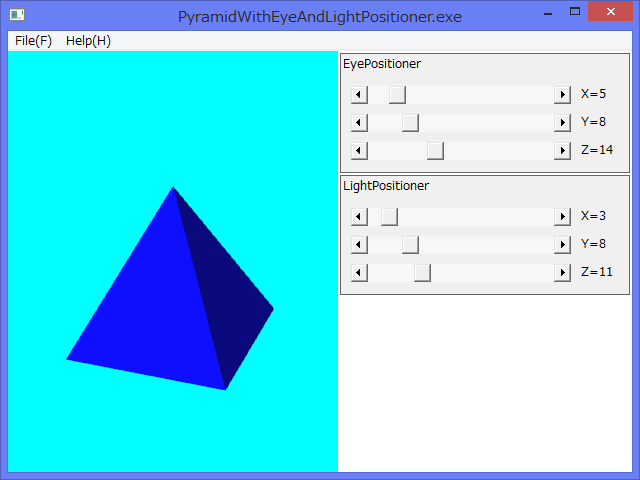
Task: Click the EyePositioner group title
Action: click(x=382, y=64)
